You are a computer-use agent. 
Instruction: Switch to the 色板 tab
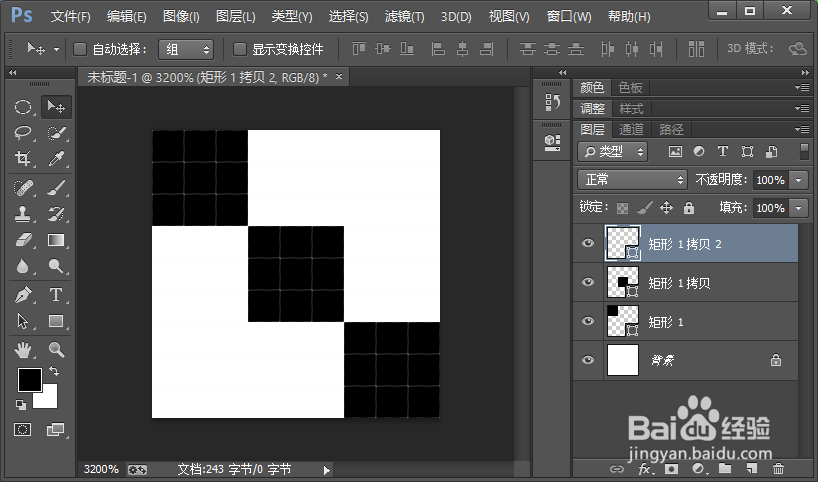coord(630,88)
